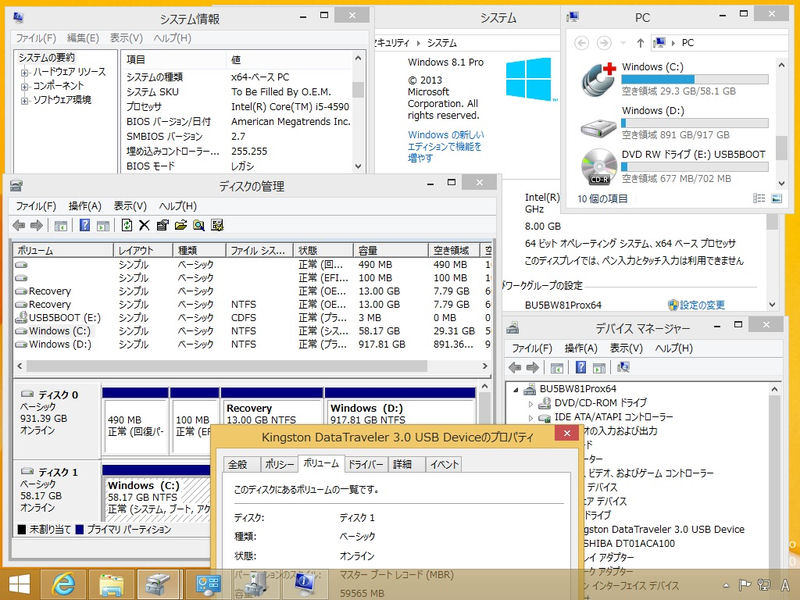Image resolution: width=800 pixels, height=600 pixels.
Task: Open ファイル(F) menu in System Information
Action: point(36,38)
